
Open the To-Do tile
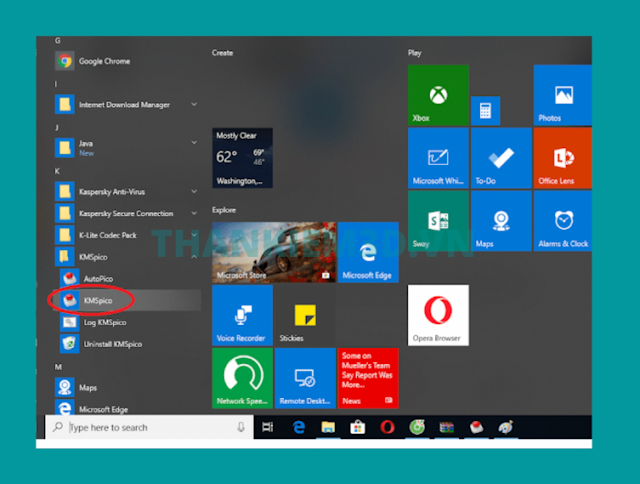[501, 158]
